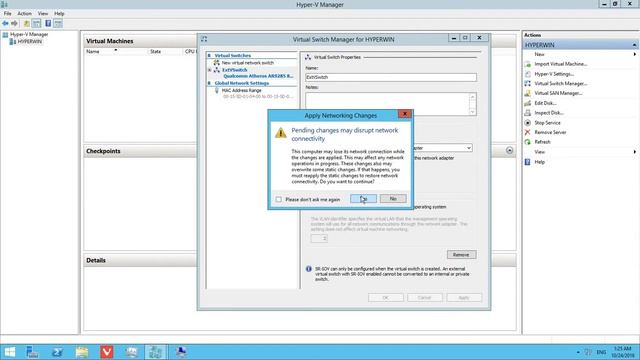Image resolution: width=640 pixels, height=360 pixels.
Task: Click Cancel in Virtual Switch Manager
Action: 424,298
